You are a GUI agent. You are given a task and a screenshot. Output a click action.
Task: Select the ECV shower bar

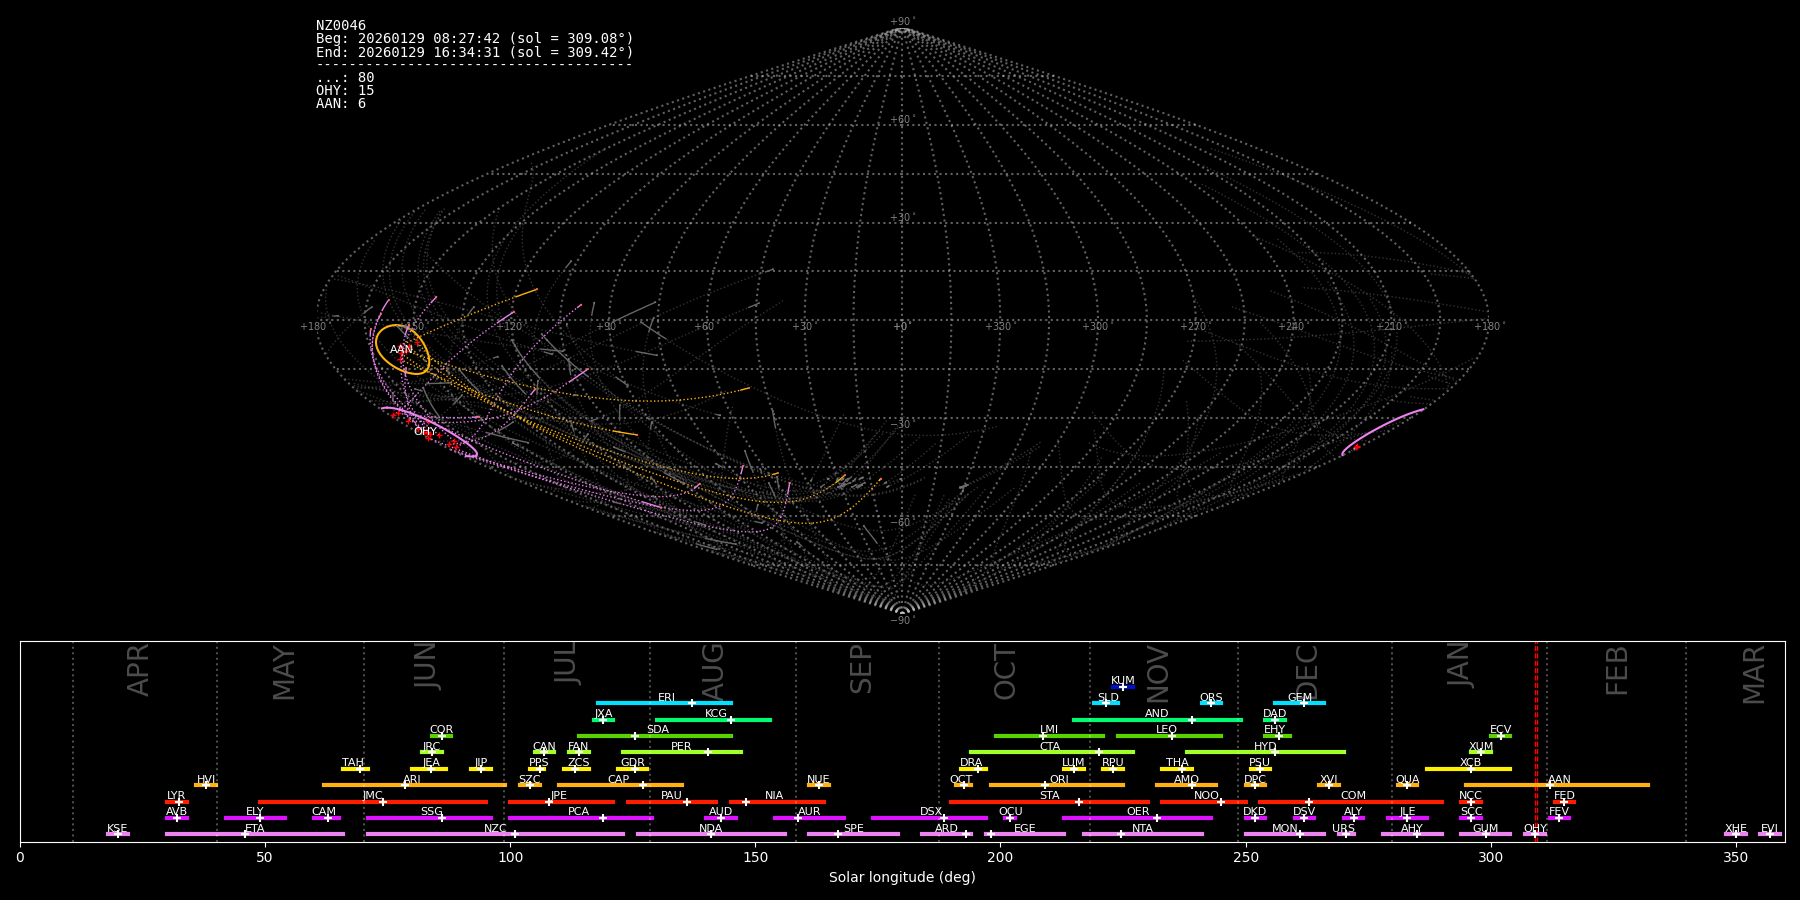click(x=1500, y=736)
